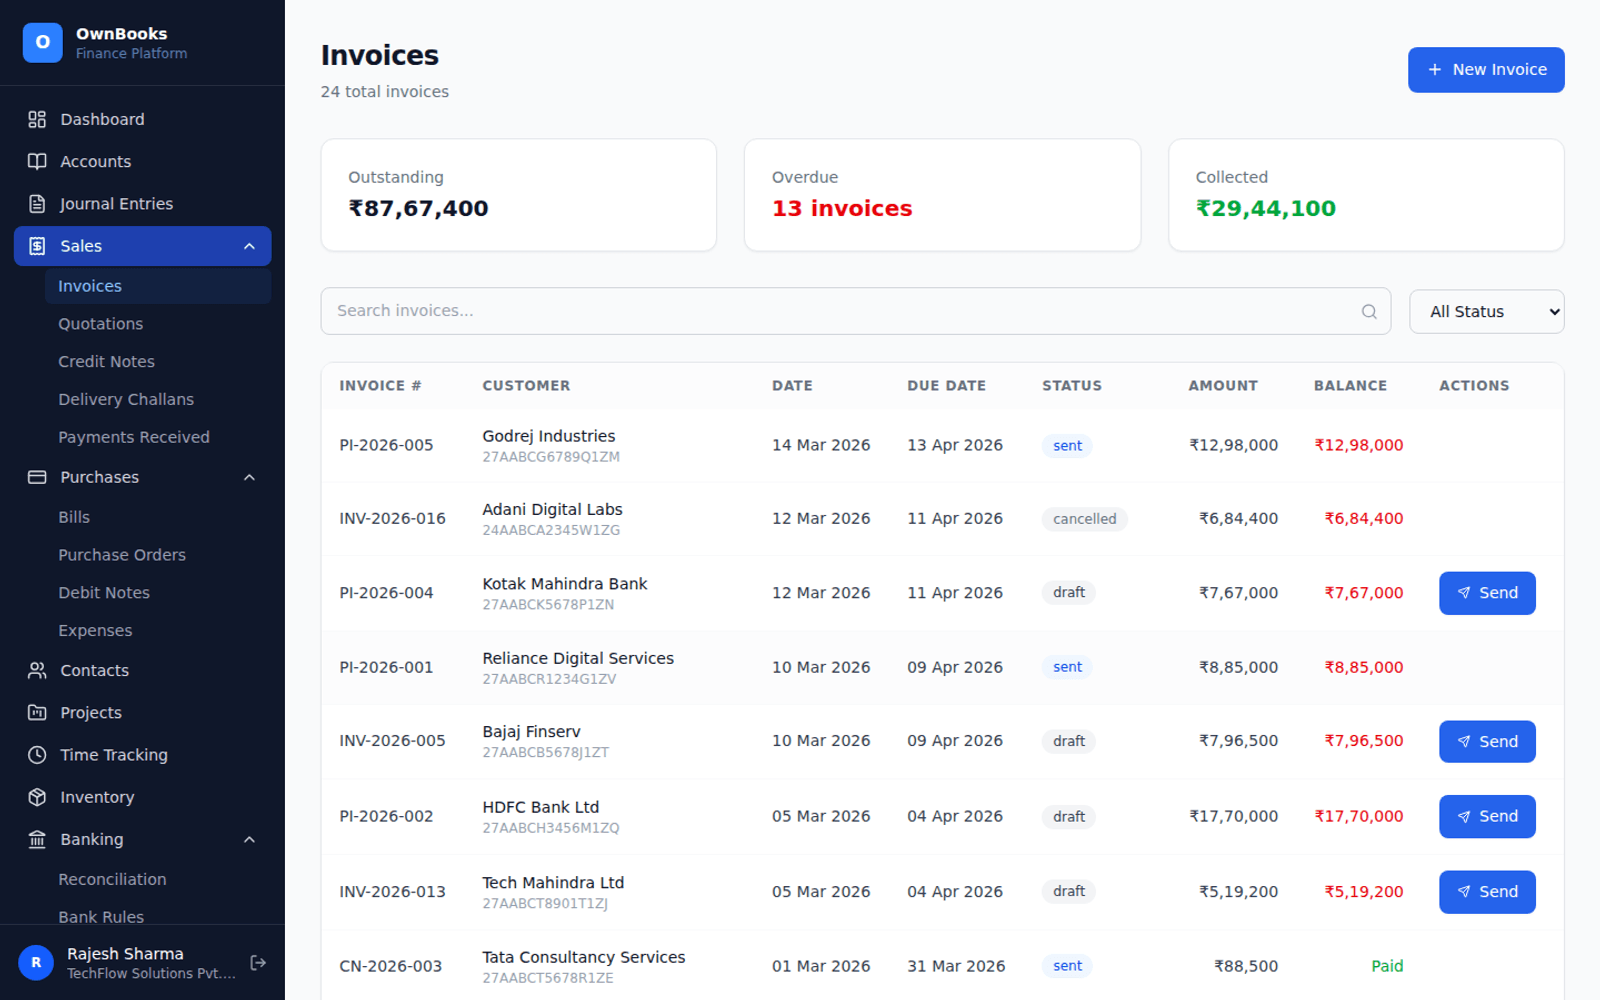Click invoice number PI-2026-005

(x=386, y=445)
